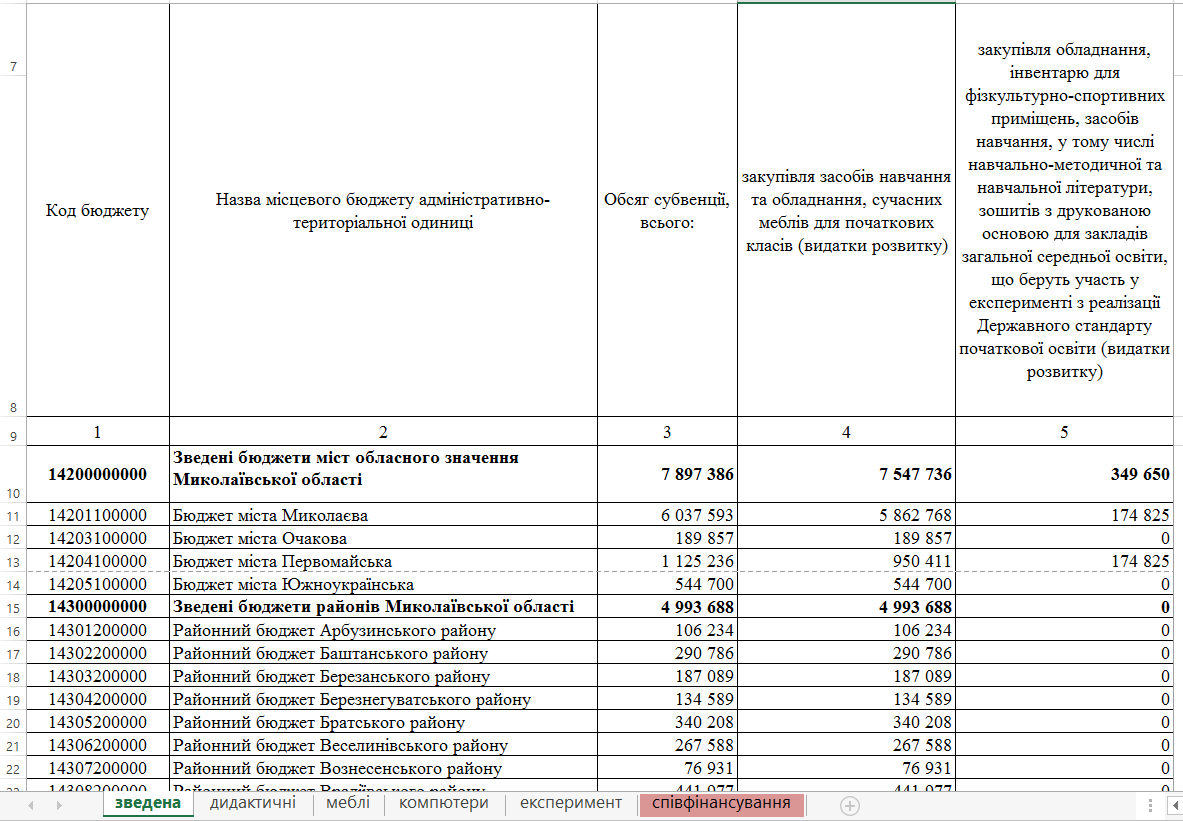Image resolution: width=1183 pixels, height=821 pixels.
Task: Select the Назва місцевого бюджету header cell
Action: point(383,211)
